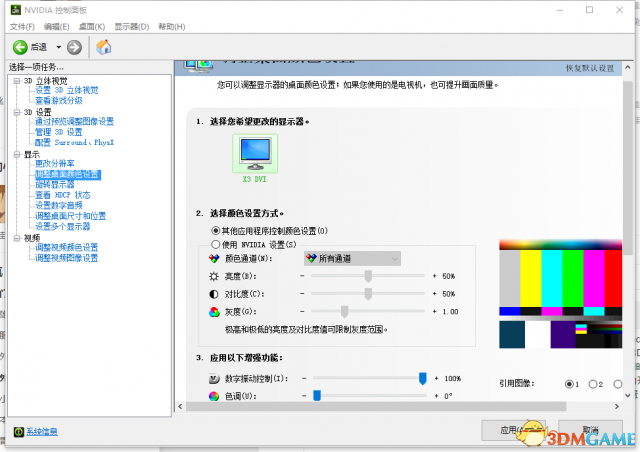Image resolution: width=640 pixels, height=452 pixels.
Task: Click the contrast half-circle icon
Action: click(214, 294)
